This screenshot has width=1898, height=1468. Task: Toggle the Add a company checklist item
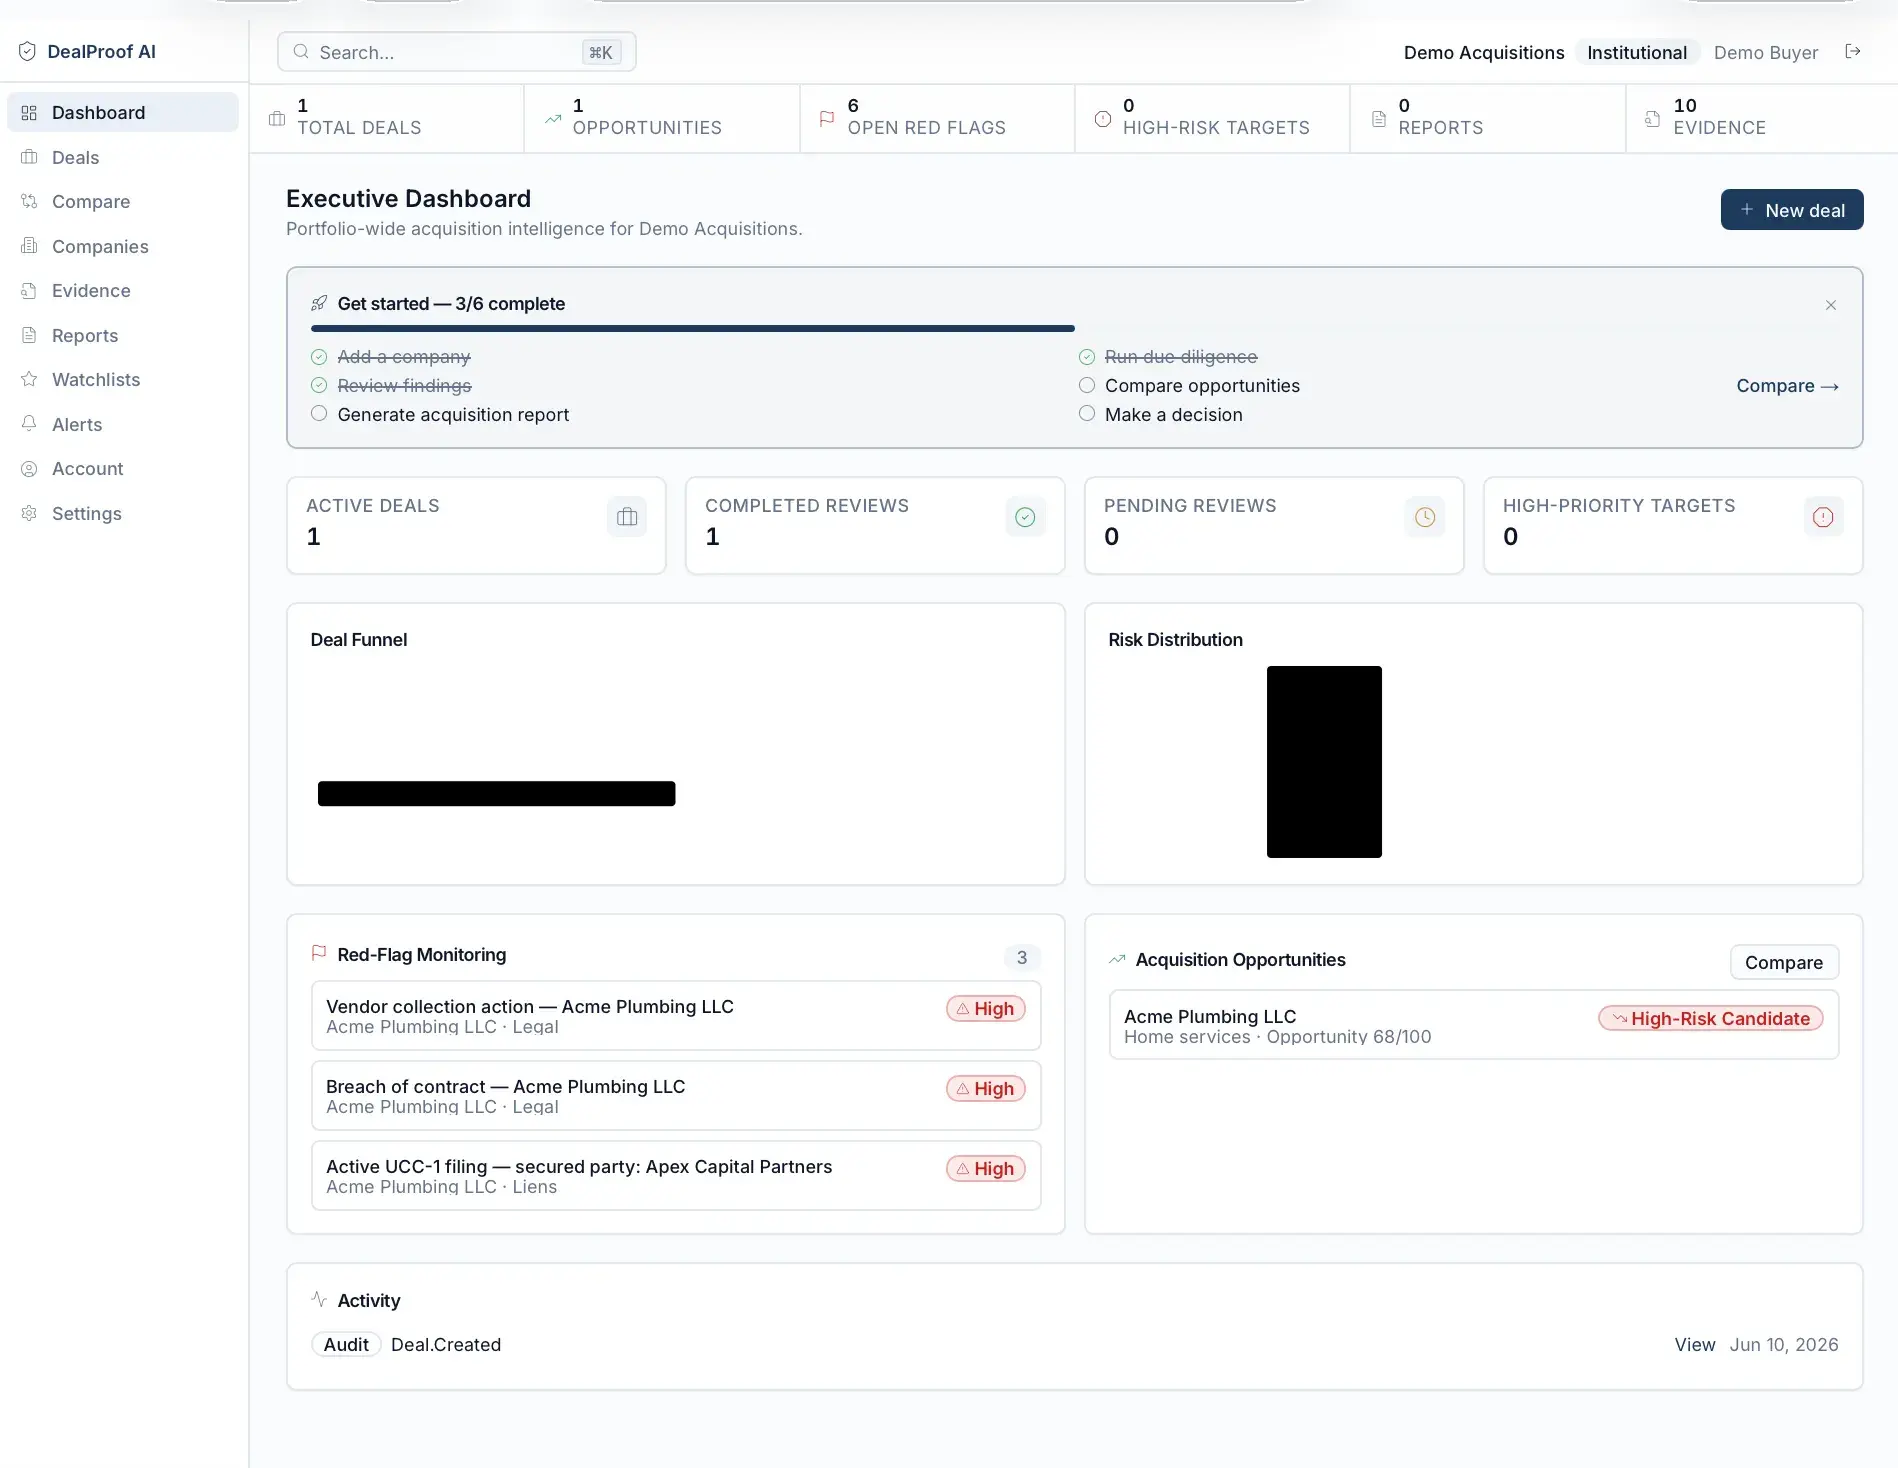point(319,357)
